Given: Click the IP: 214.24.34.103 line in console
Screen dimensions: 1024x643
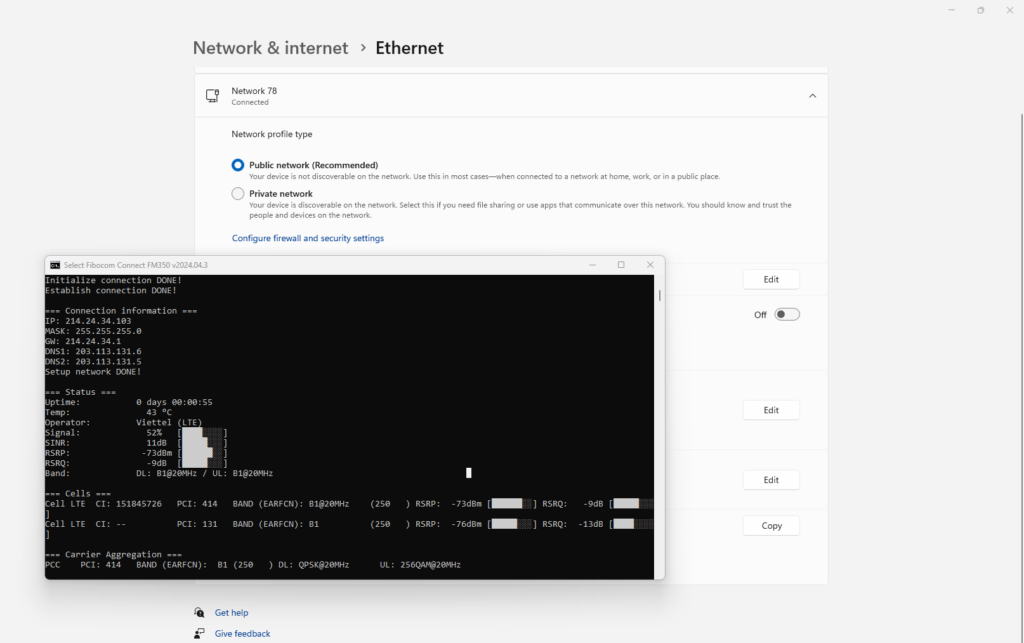Looking at the screenshot, I should [88, 321].
